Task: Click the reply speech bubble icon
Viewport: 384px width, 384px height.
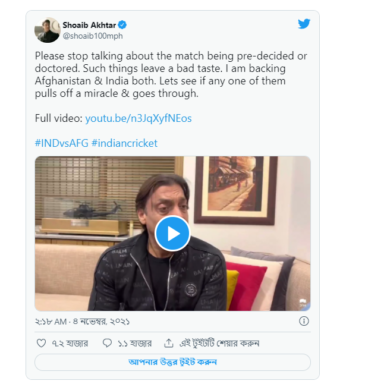Action: (107, 343)
